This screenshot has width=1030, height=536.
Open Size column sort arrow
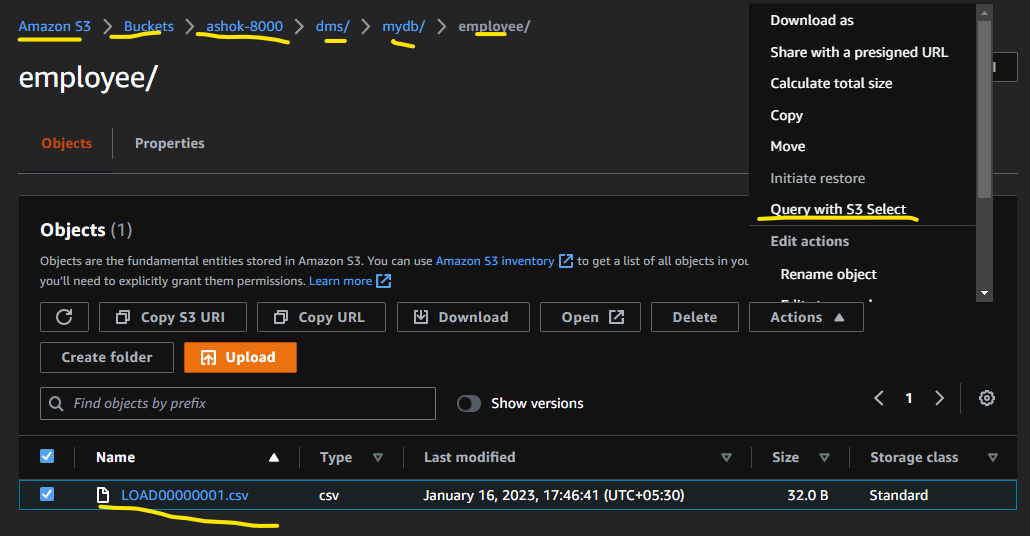824,457
